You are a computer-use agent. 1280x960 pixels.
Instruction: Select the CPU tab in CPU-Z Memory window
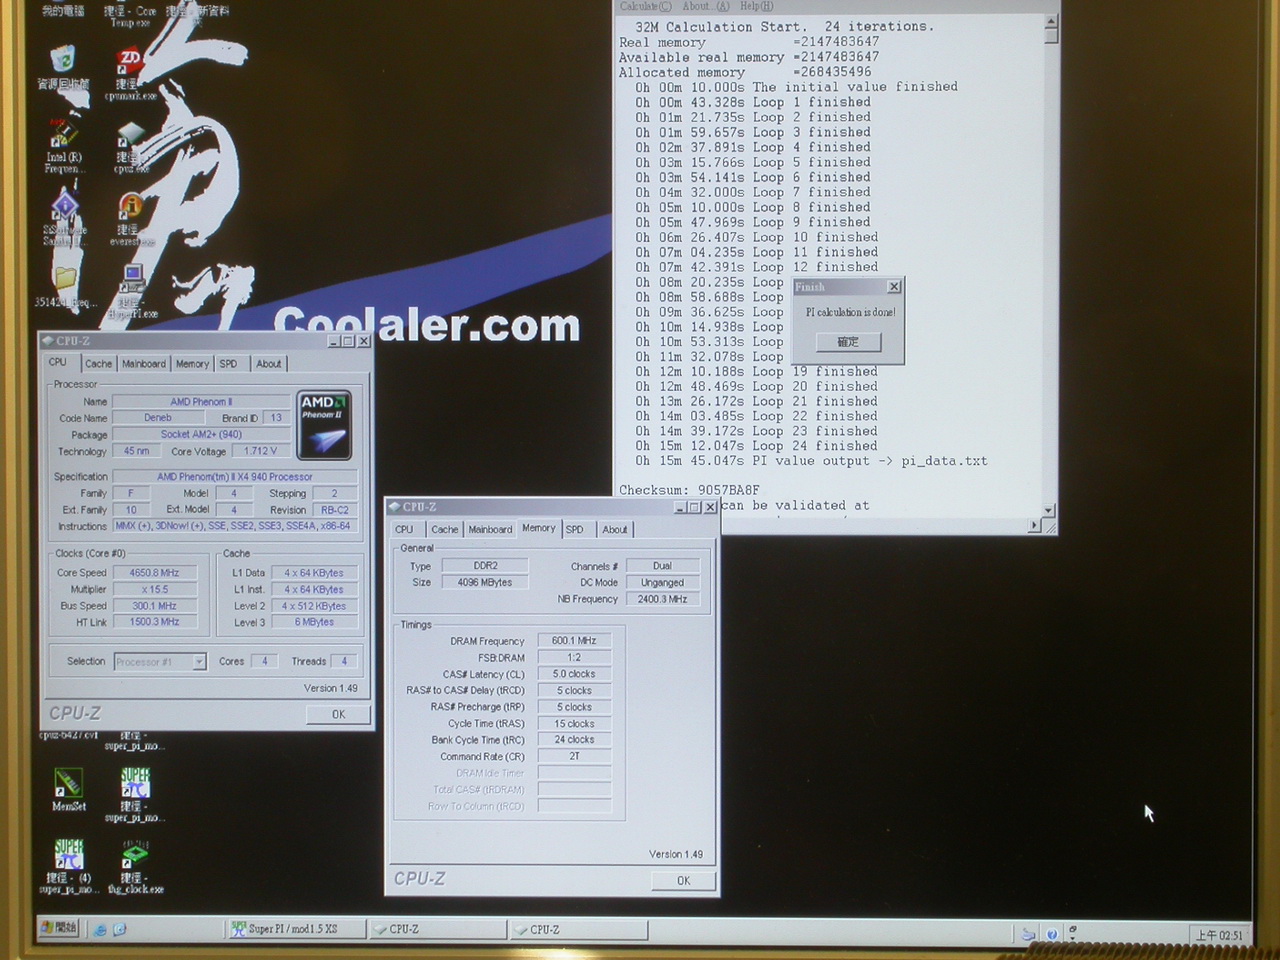pyautogui.click(x=404, y=530)
